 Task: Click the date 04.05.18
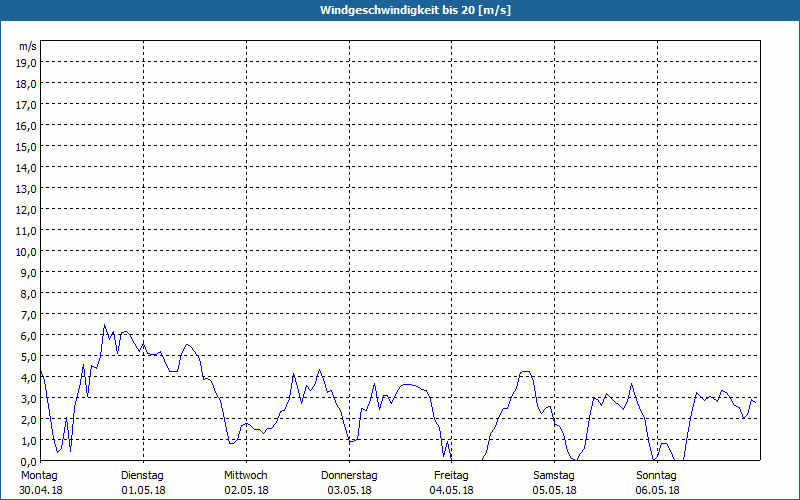(x=452, y=490)
